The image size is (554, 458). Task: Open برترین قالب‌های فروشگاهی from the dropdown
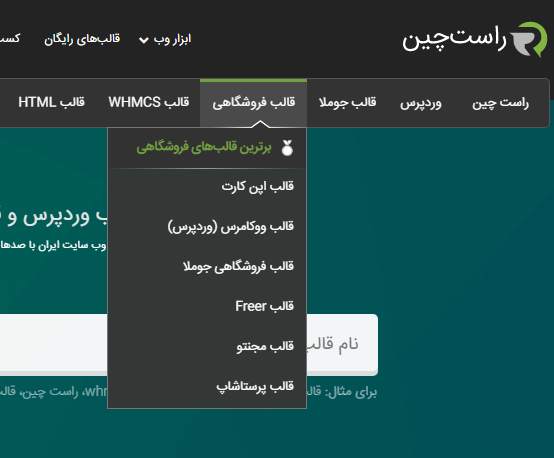204,147
